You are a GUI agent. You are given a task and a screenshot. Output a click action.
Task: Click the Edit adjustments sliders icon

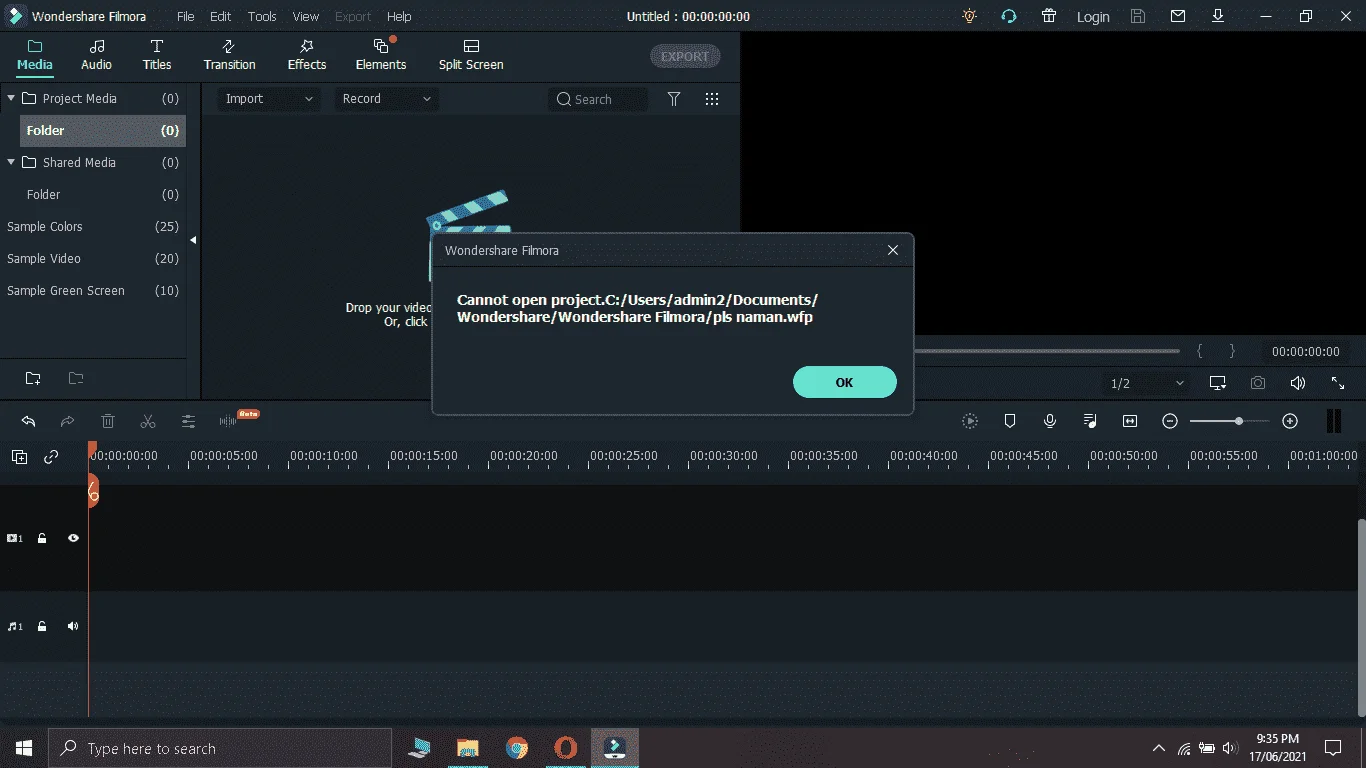click(188, 421)
